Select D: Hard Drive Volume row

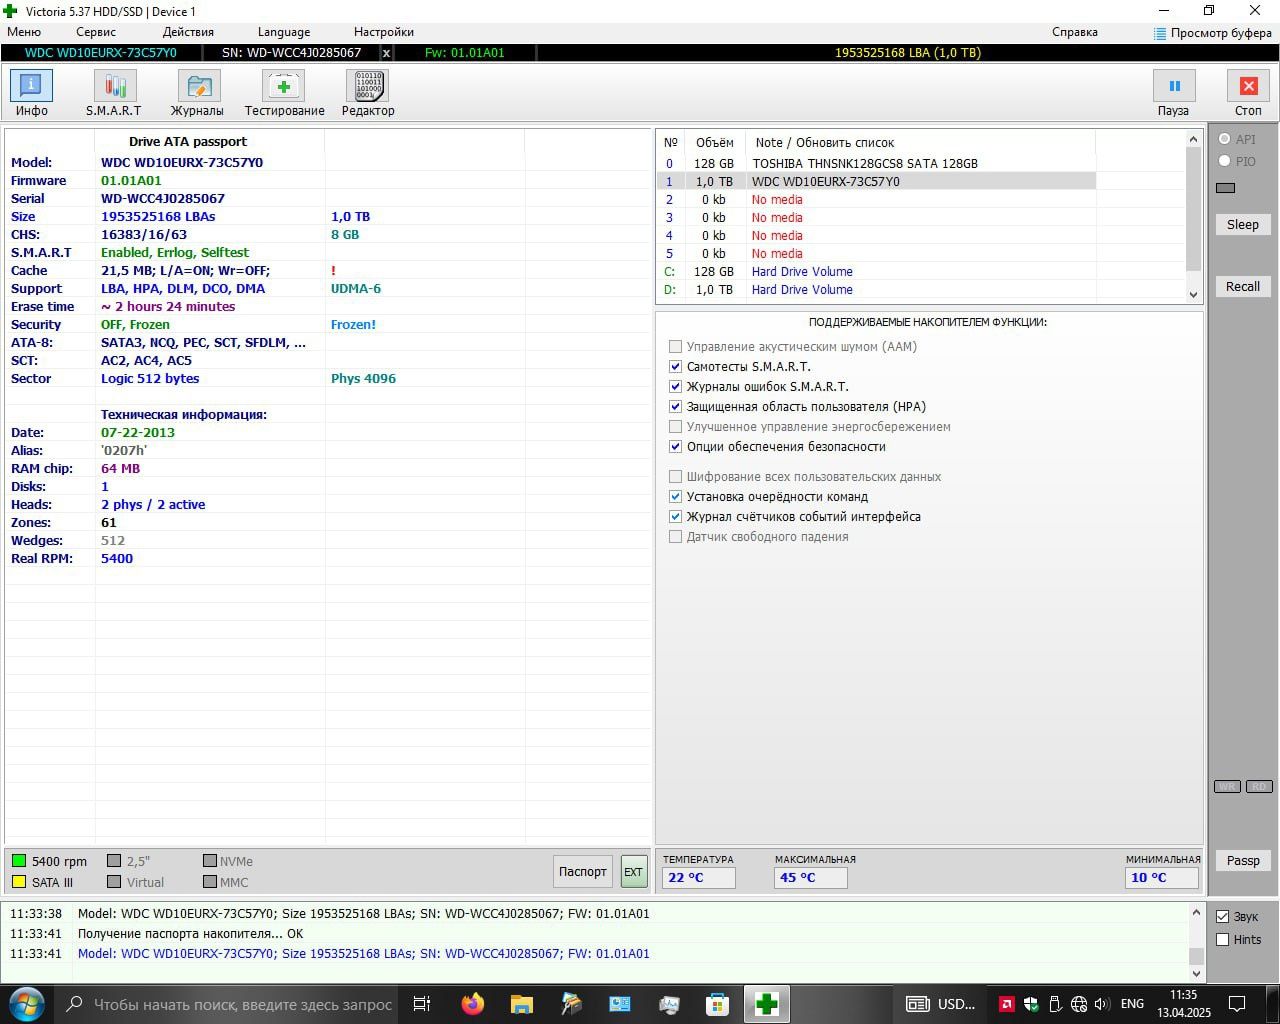[876, 289]
